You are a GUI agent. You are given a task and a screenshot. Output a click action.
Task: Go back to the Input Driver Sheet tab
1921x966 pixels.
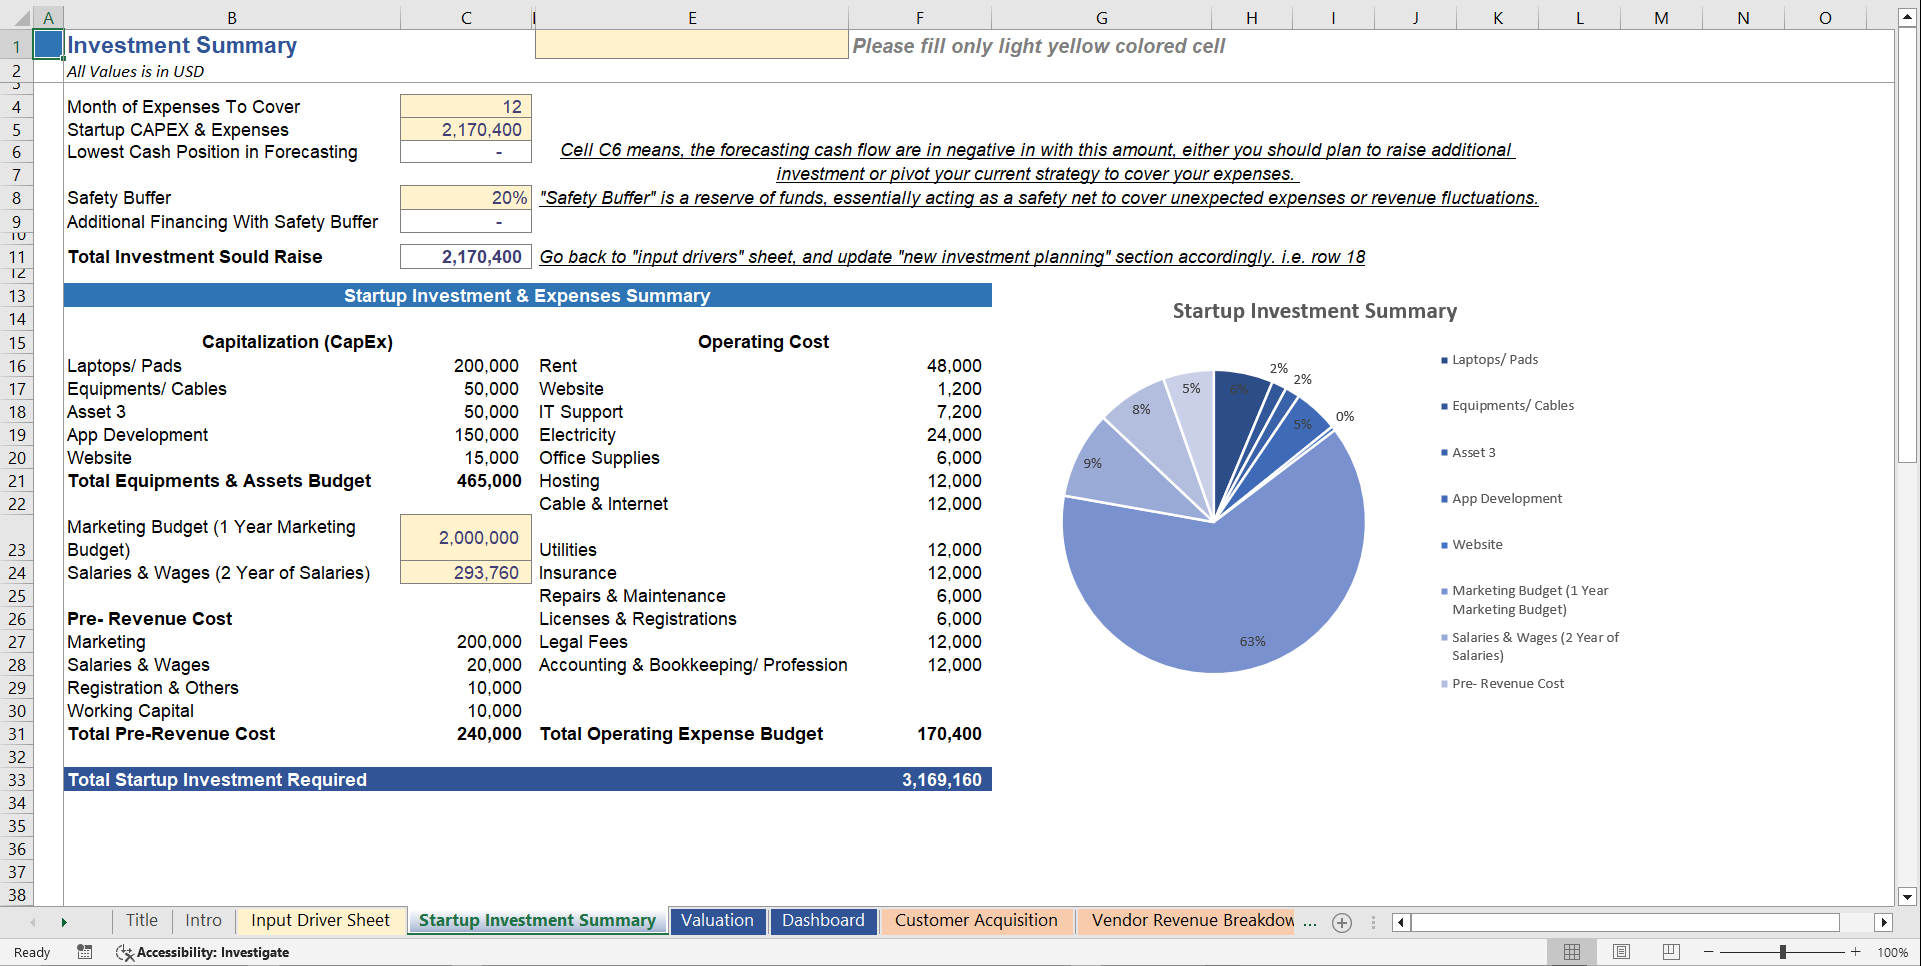click(x=320, y=921)
